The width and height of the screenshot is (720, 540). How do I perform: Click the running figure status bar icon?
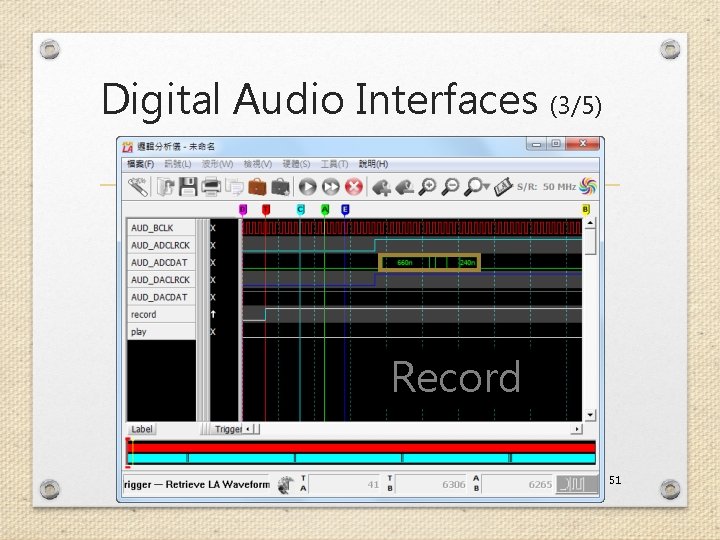[286, 485]
